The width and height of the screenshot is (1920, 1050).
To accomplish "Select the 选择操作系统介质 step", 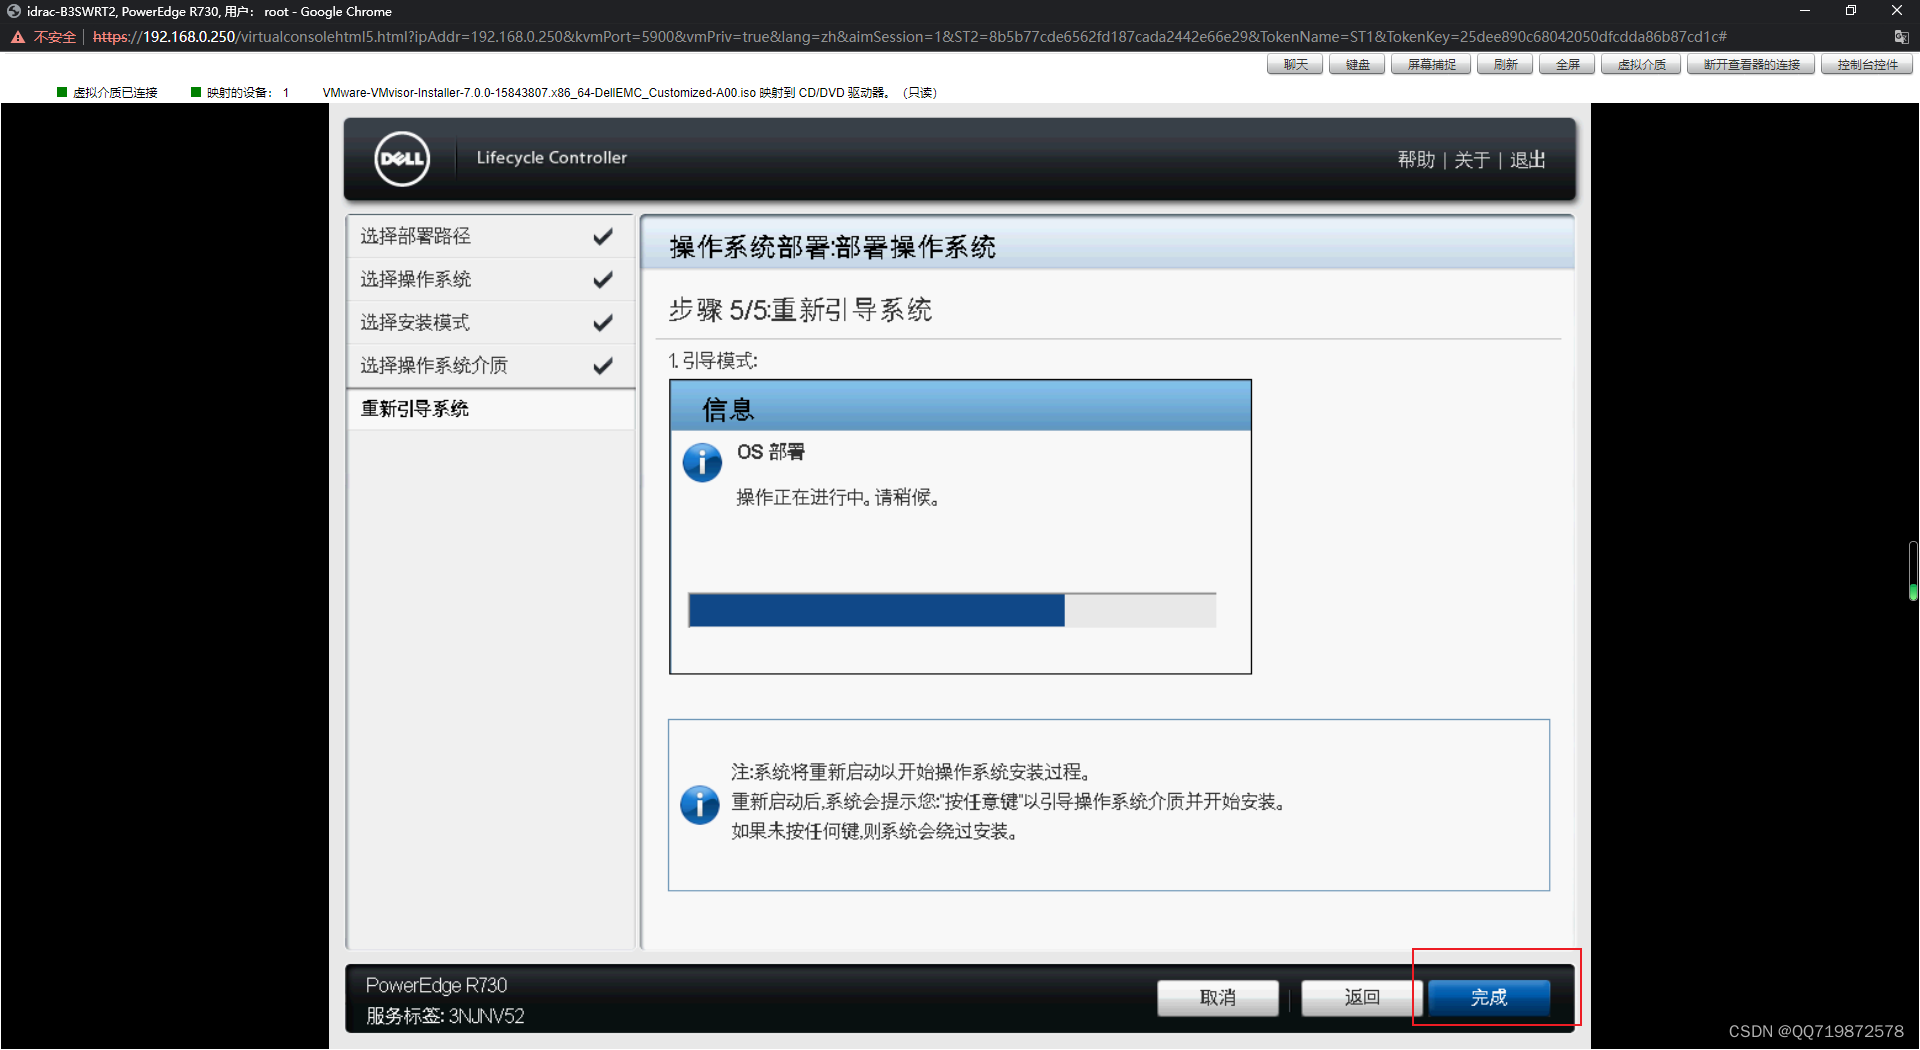I will pos(490,366).
